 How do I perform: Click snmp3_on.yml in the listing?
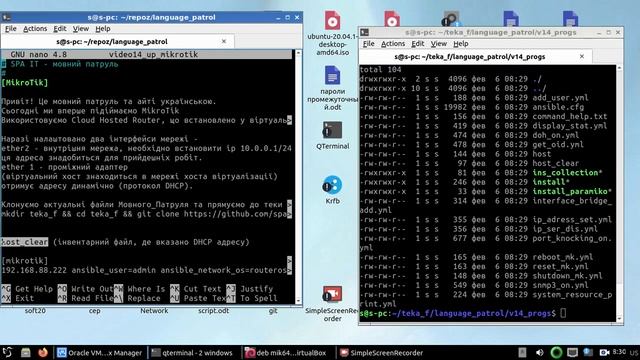560,285
